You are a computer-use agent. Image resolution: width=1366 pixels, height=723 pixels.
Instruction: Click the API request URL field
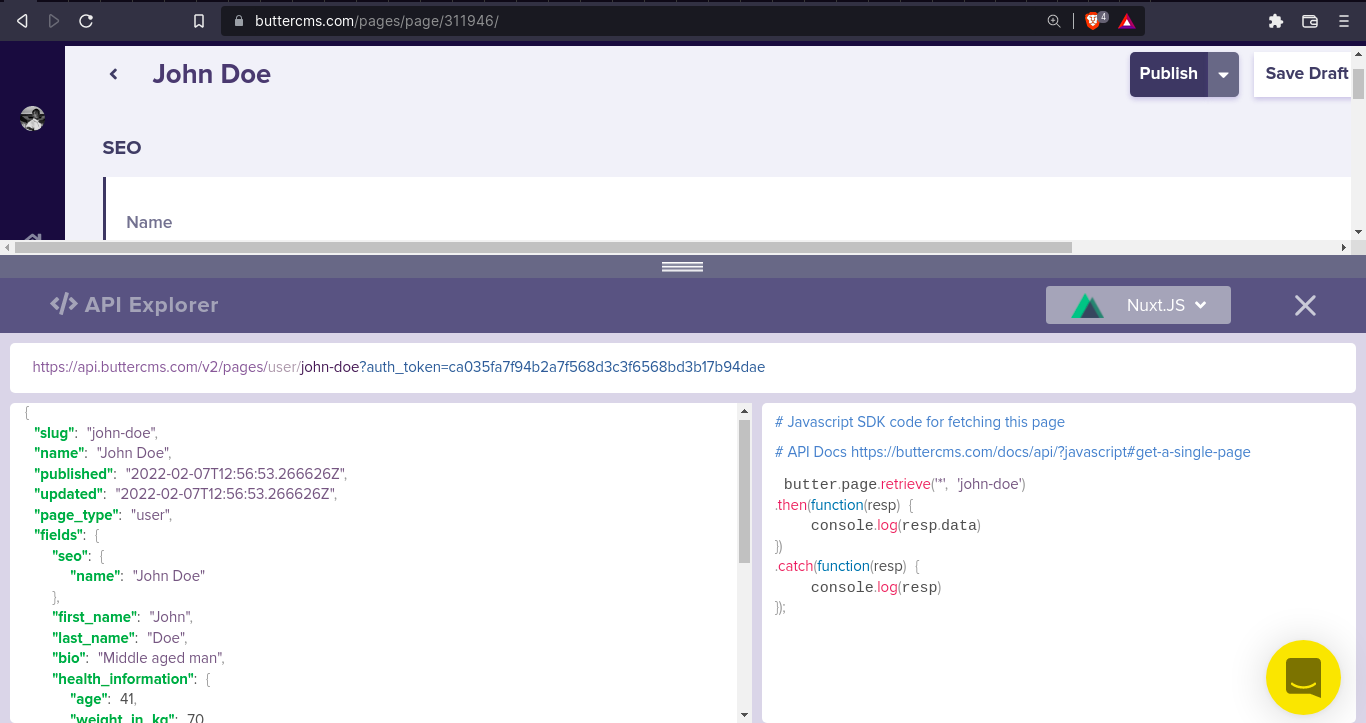(x=683, y=367)
